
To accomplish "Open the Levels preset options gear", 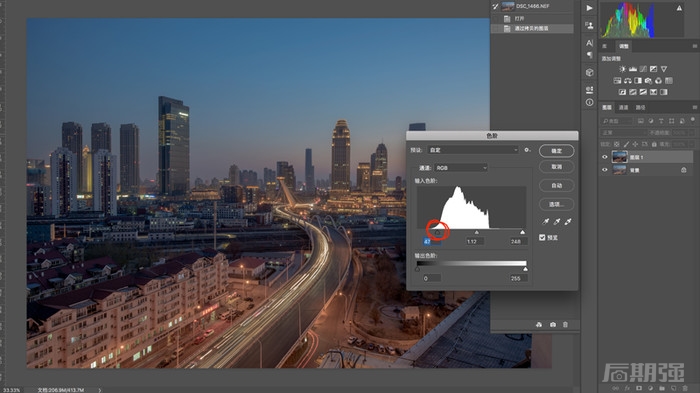I will pyautogui.click(x=527, y=150).
